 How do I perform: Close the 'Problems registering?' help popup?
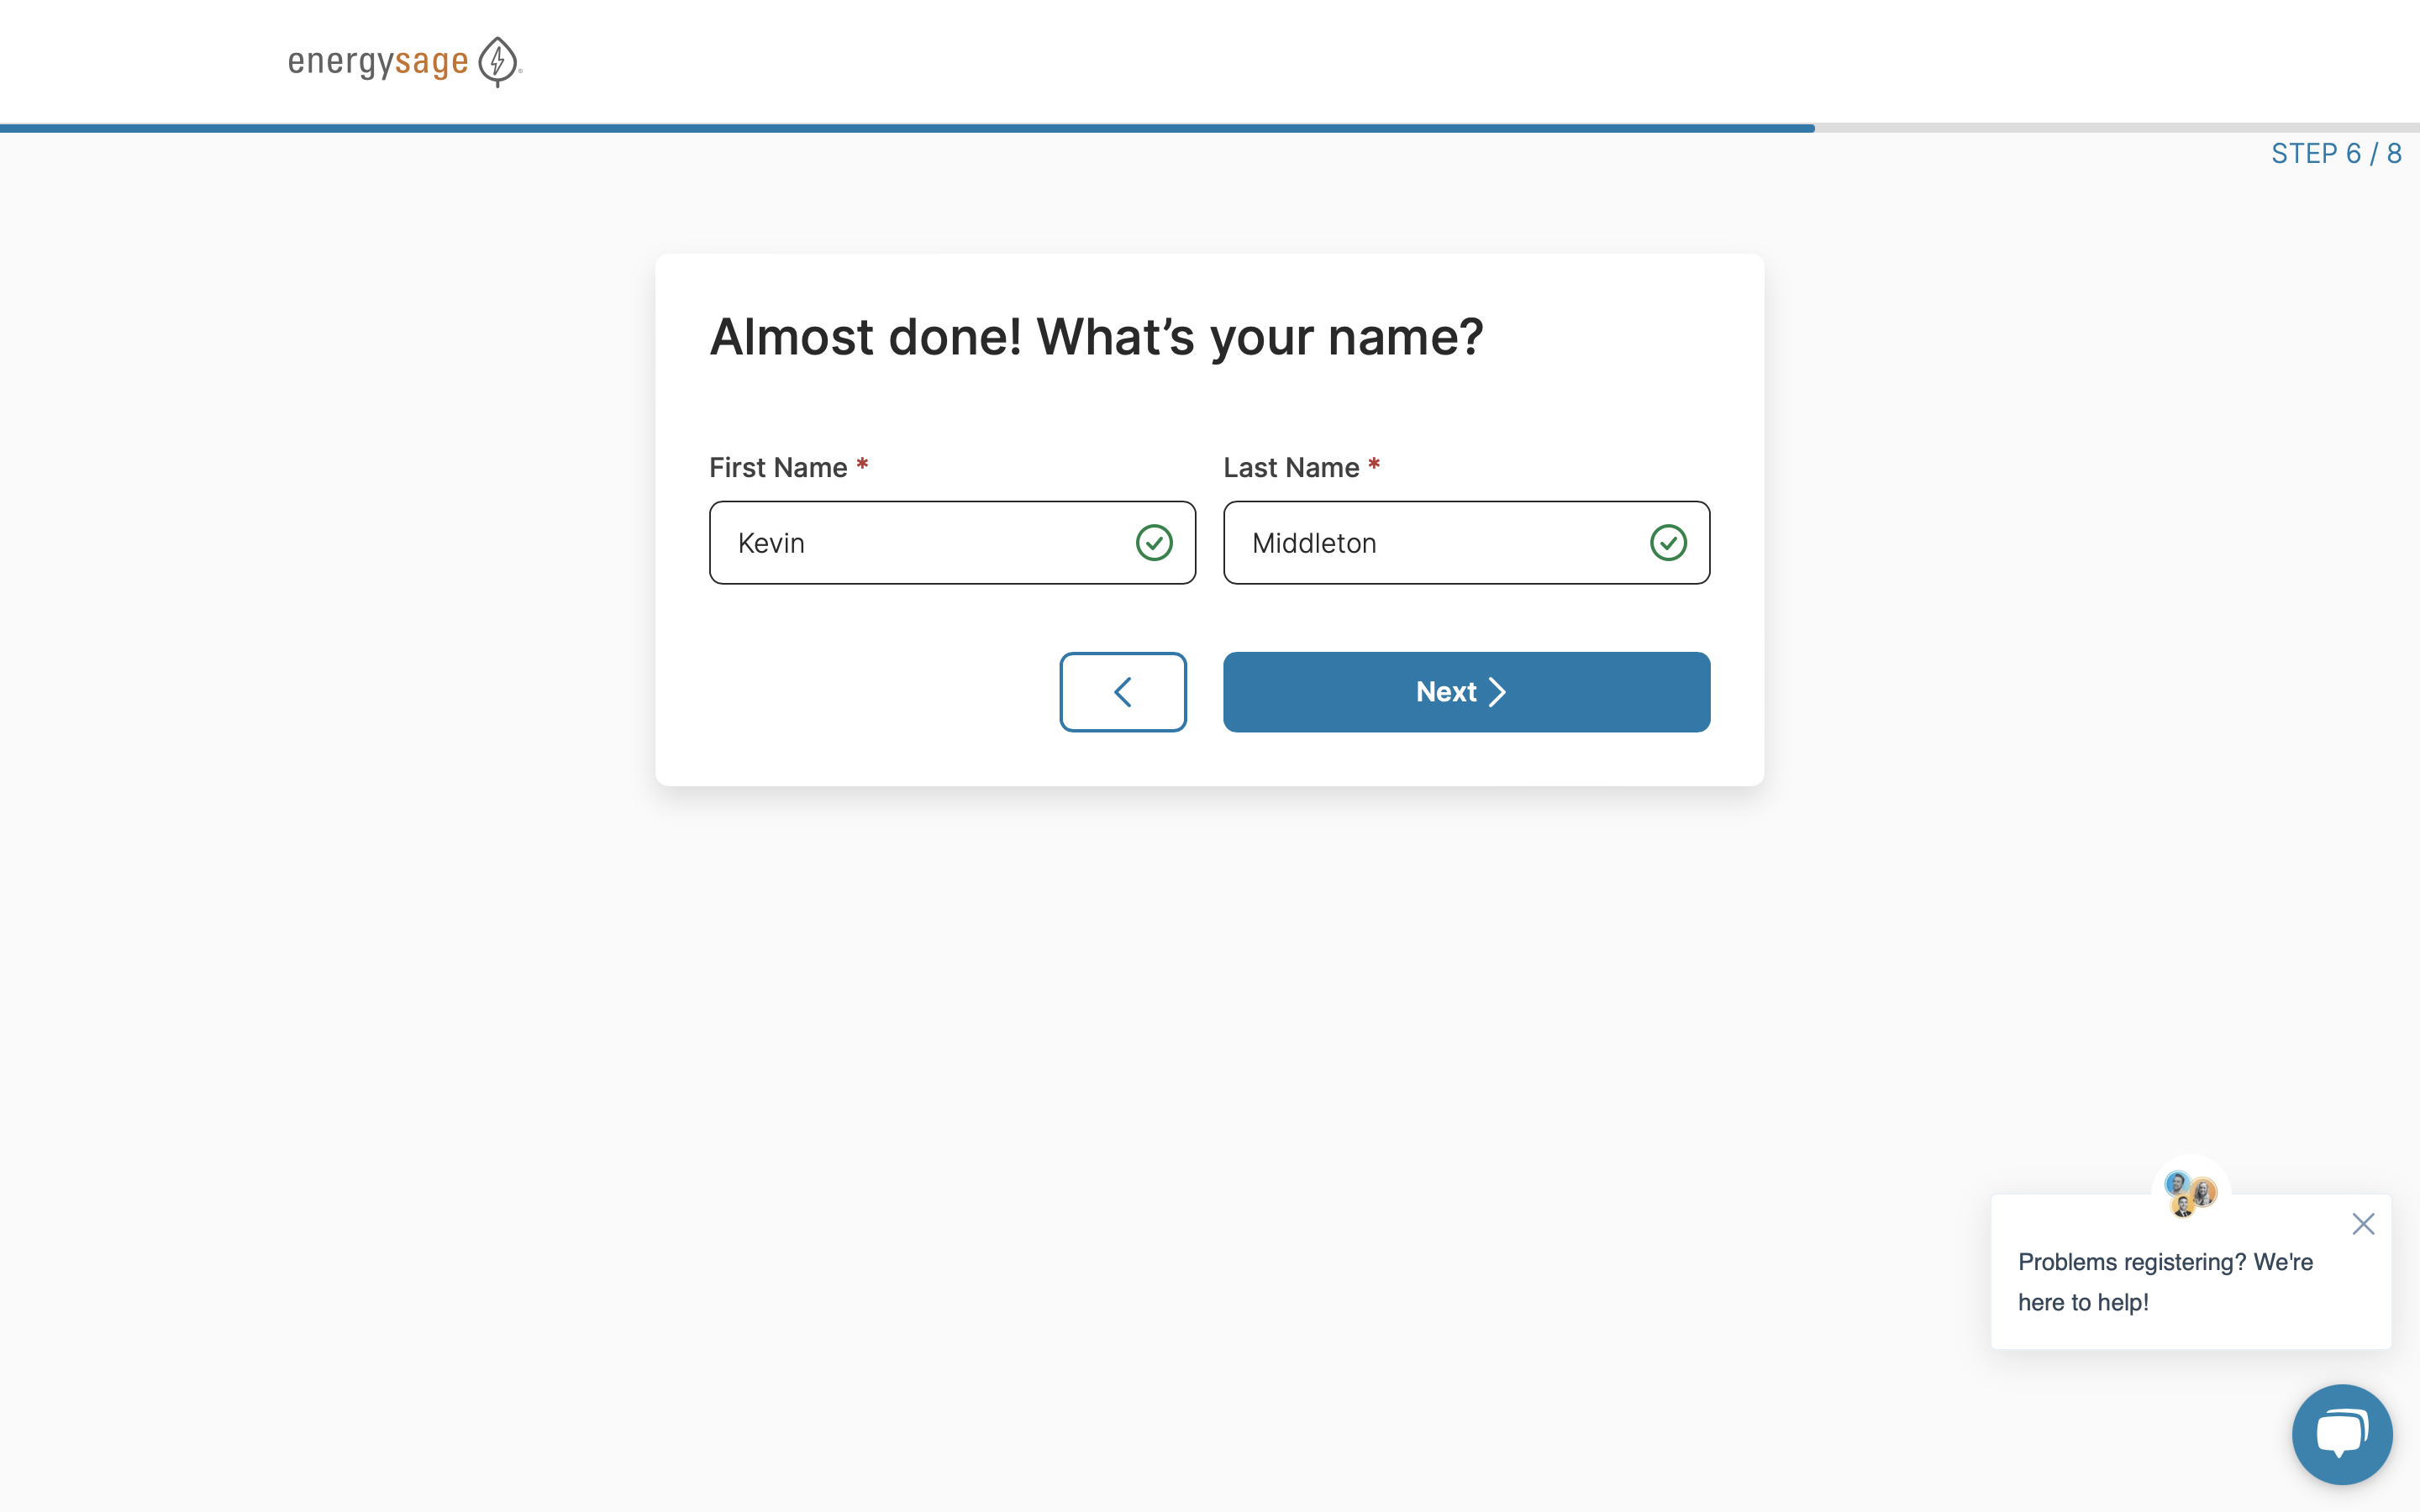click(x=2363, y=1224)
